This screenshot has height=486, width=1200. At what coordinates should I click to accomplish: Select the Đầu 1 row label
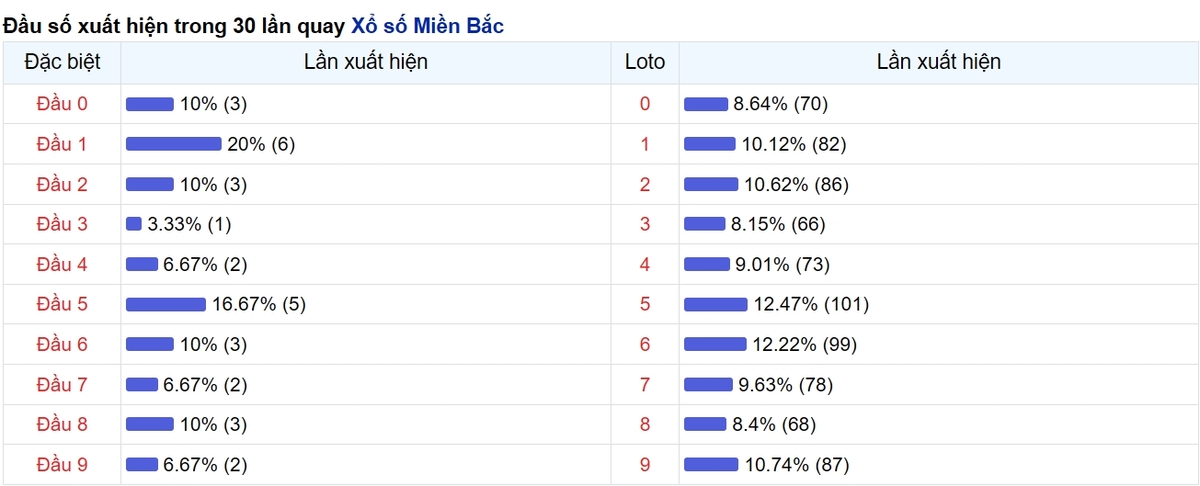[x=62, y=144]
